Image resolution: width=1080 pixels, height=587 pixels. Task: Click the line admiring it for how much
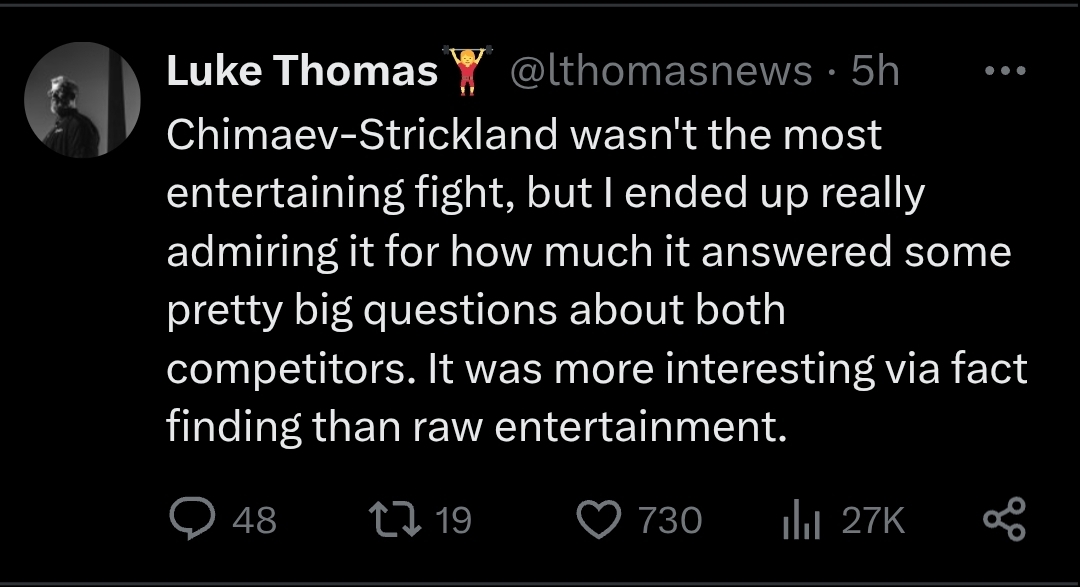589,251
